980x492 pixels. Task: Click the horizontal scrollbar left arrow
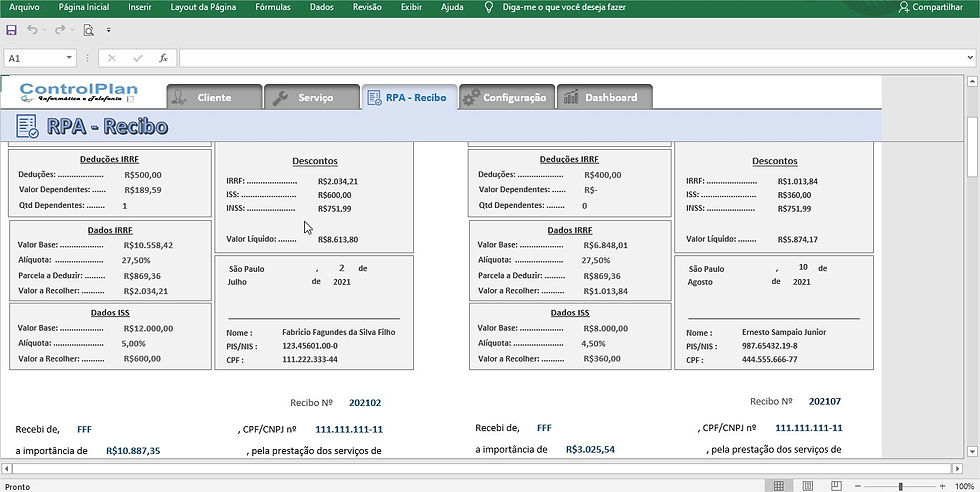7,468
